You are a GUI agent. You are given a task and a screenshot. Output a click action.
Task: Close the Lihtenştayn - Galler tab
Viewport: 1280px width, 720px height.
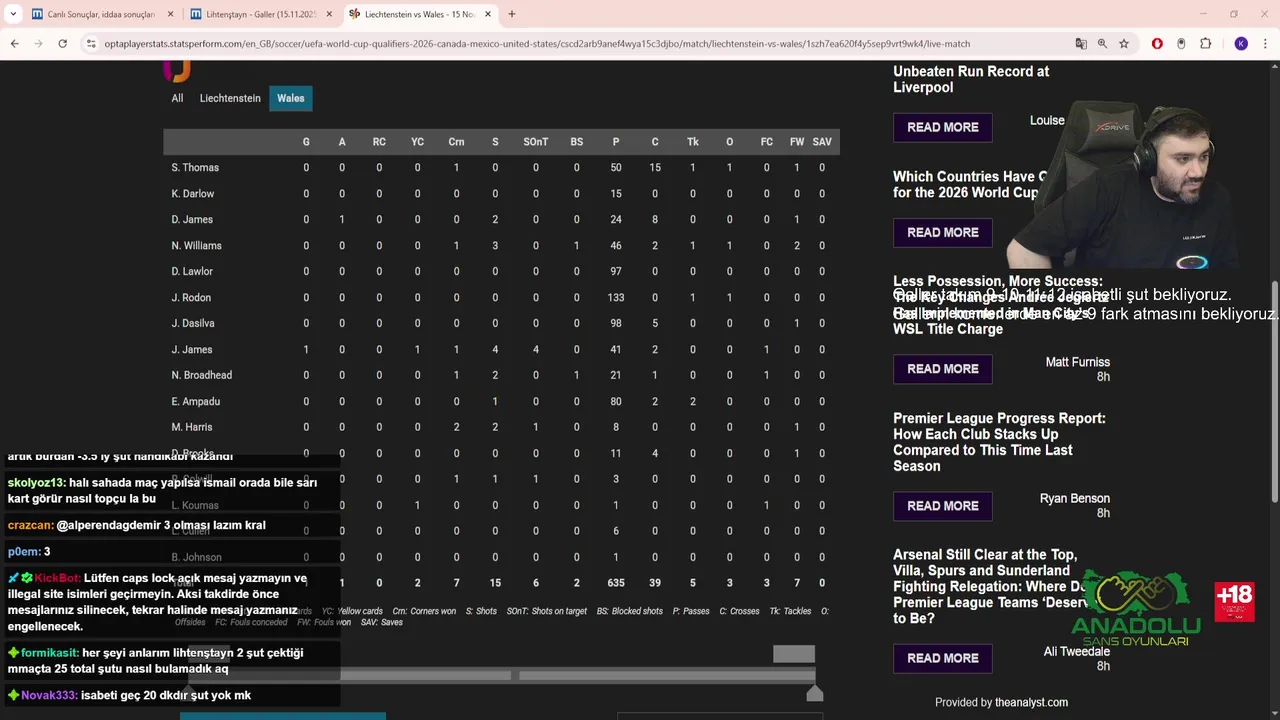coord(329,14)
